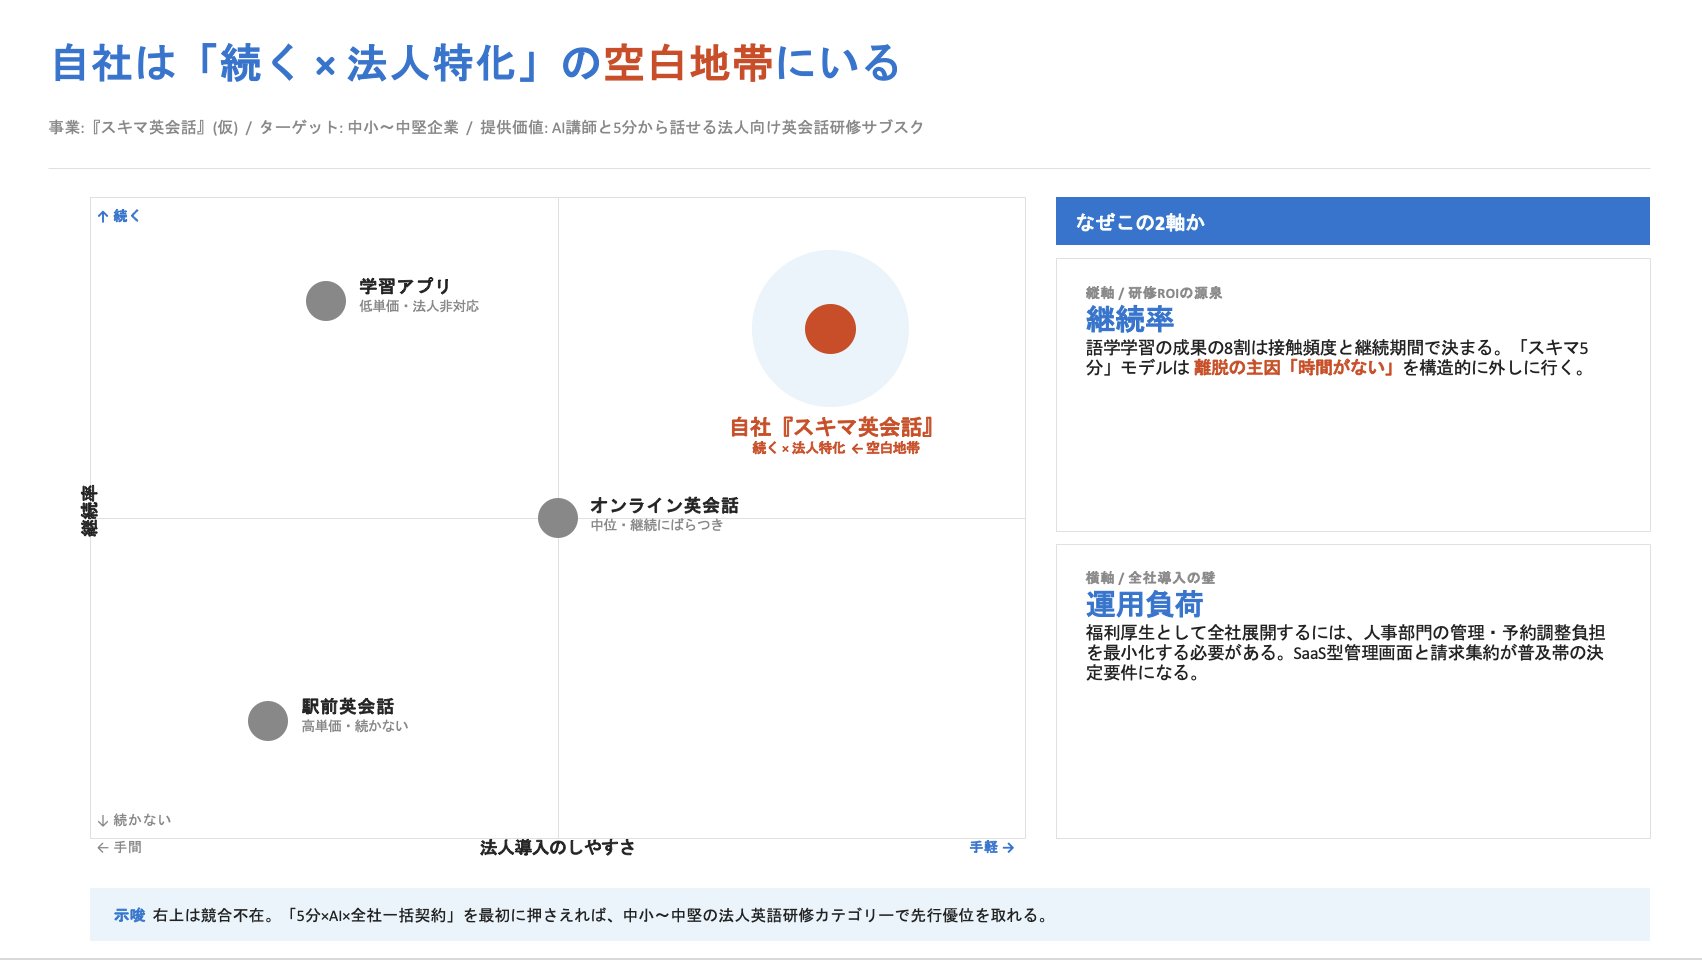Click the なぜこの2軸か header bar
The image size is (1702, 960).
1353,221
